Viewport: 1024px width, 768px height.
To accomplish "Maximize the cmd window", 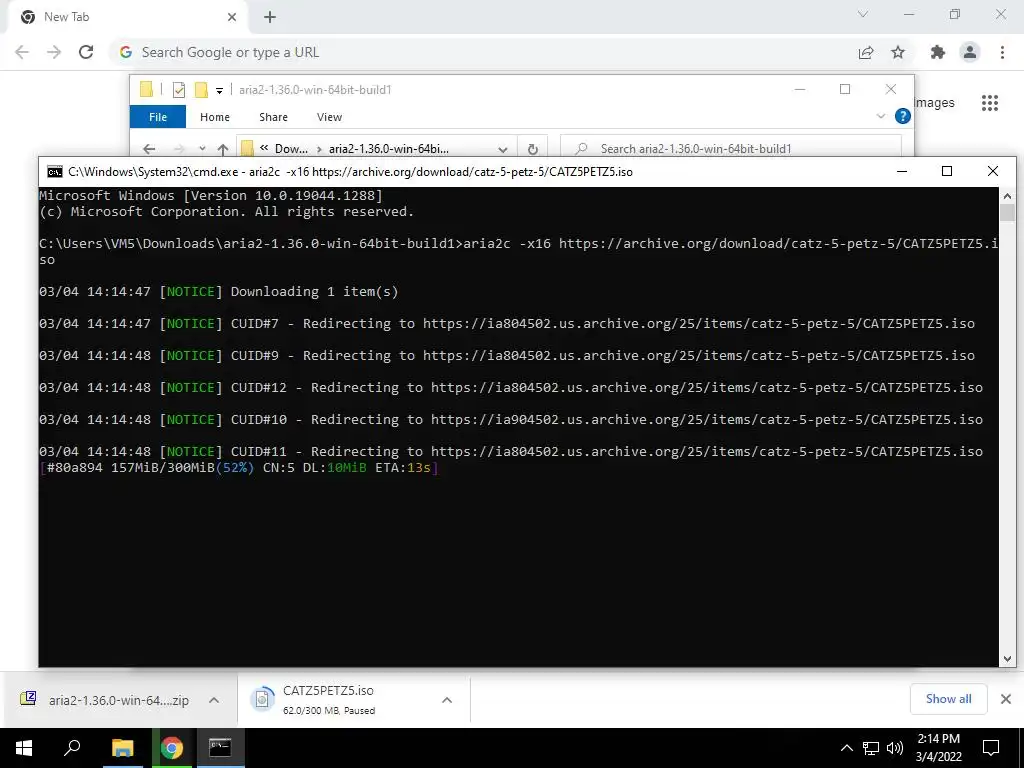I will point(947,171).
